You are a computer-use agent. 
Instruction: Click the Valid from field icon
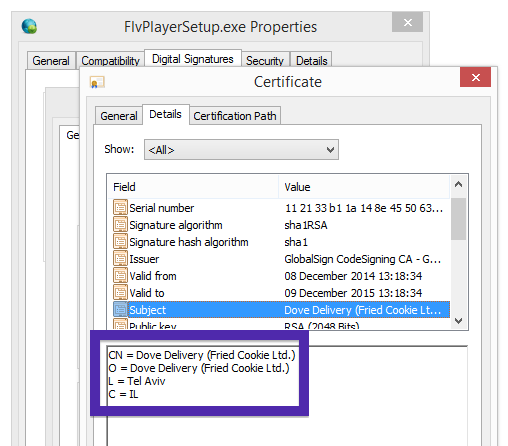(x=120, y=275)
